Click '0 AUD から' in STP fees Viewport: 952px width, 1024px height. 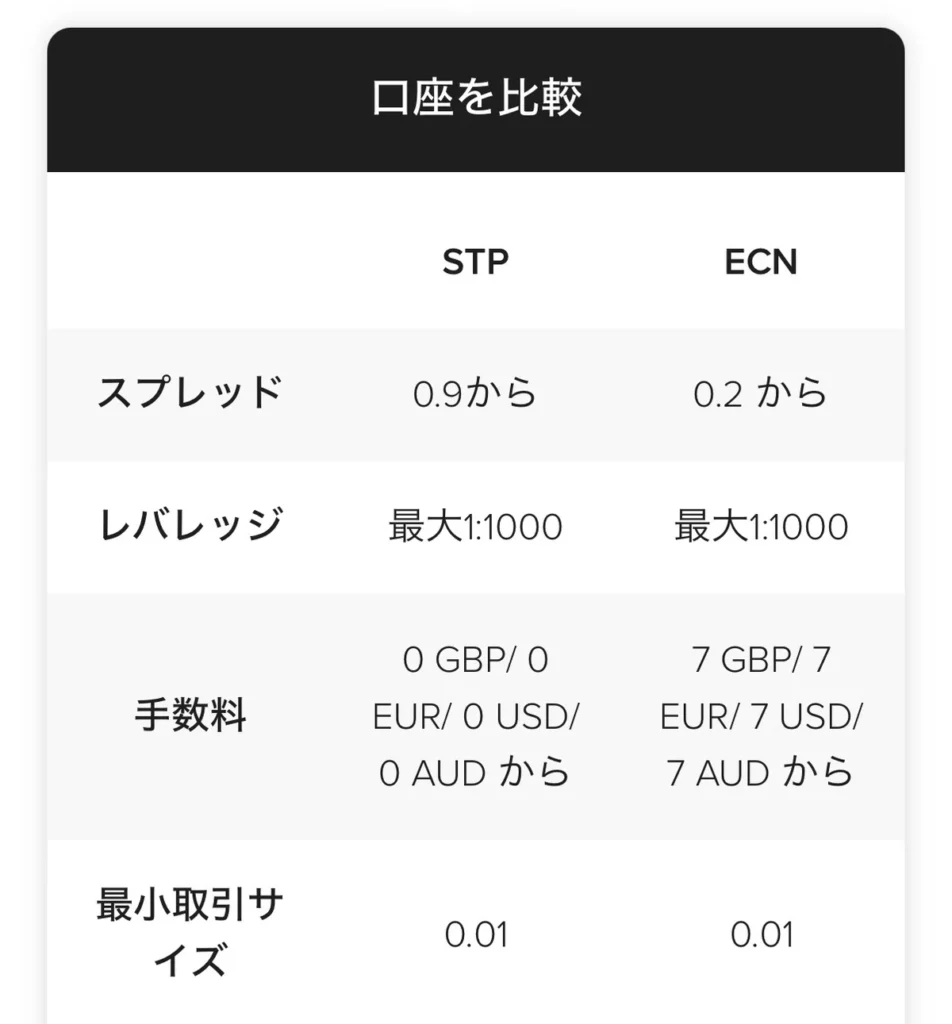tap(476, 773)
